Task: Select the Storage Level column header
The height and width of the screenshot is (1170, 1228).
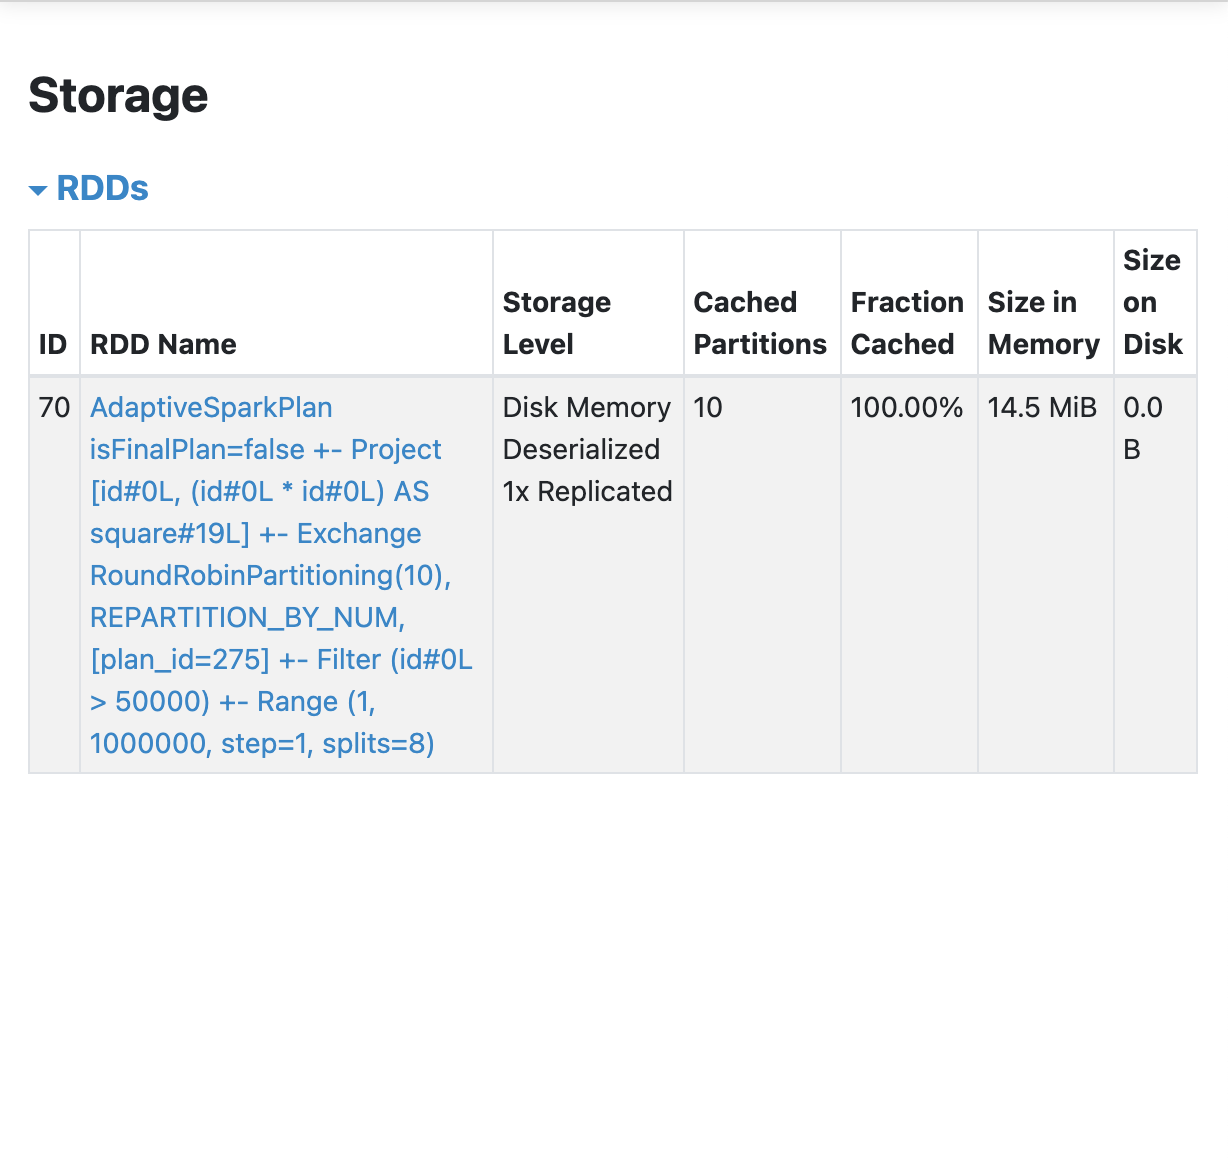Action: pos(556,323)
